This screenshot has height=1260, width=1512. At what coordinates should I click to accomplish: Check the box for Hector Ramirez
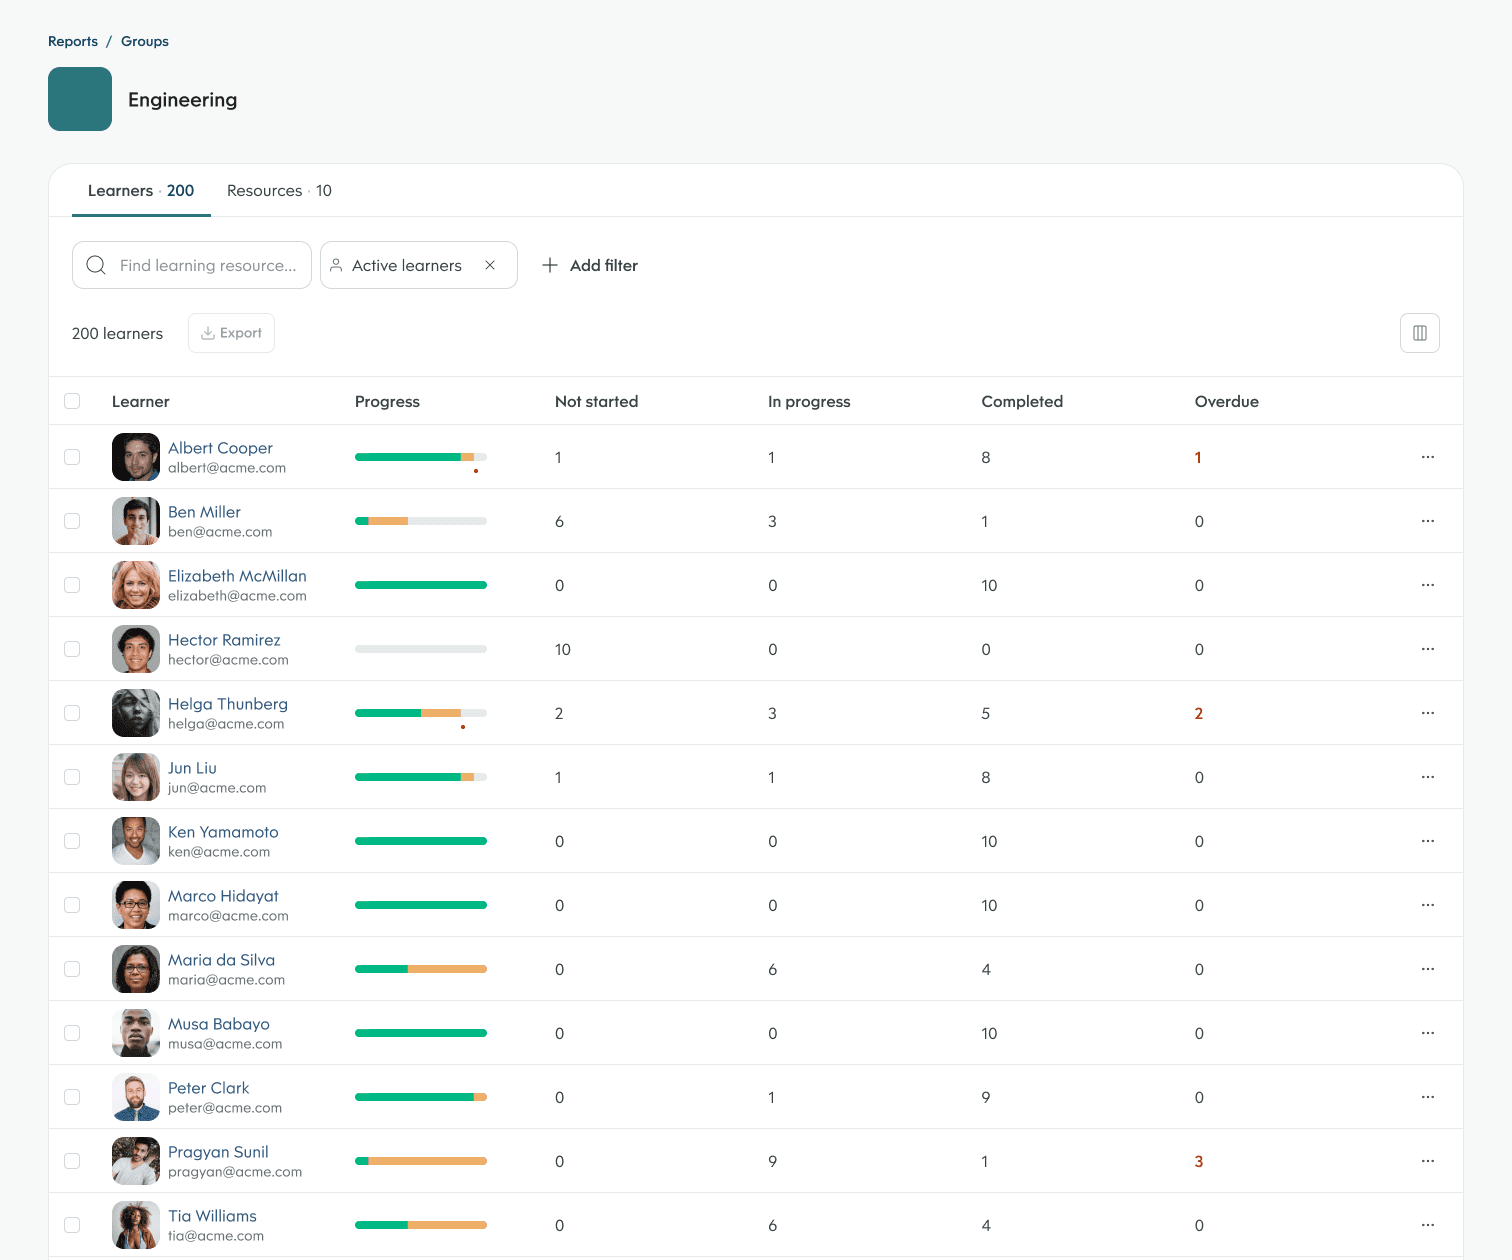pos(72,649)
